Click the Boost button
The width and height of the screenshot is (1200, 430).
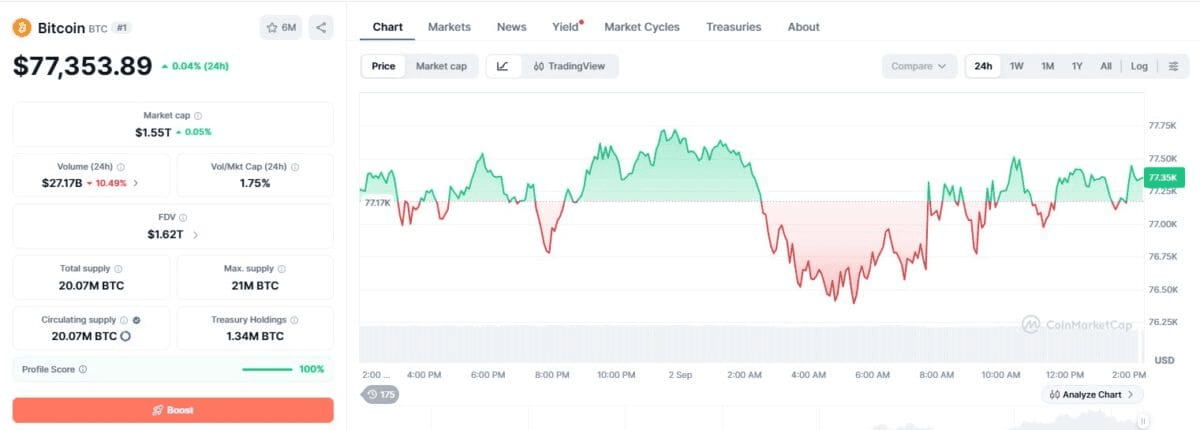pos(173,410)
